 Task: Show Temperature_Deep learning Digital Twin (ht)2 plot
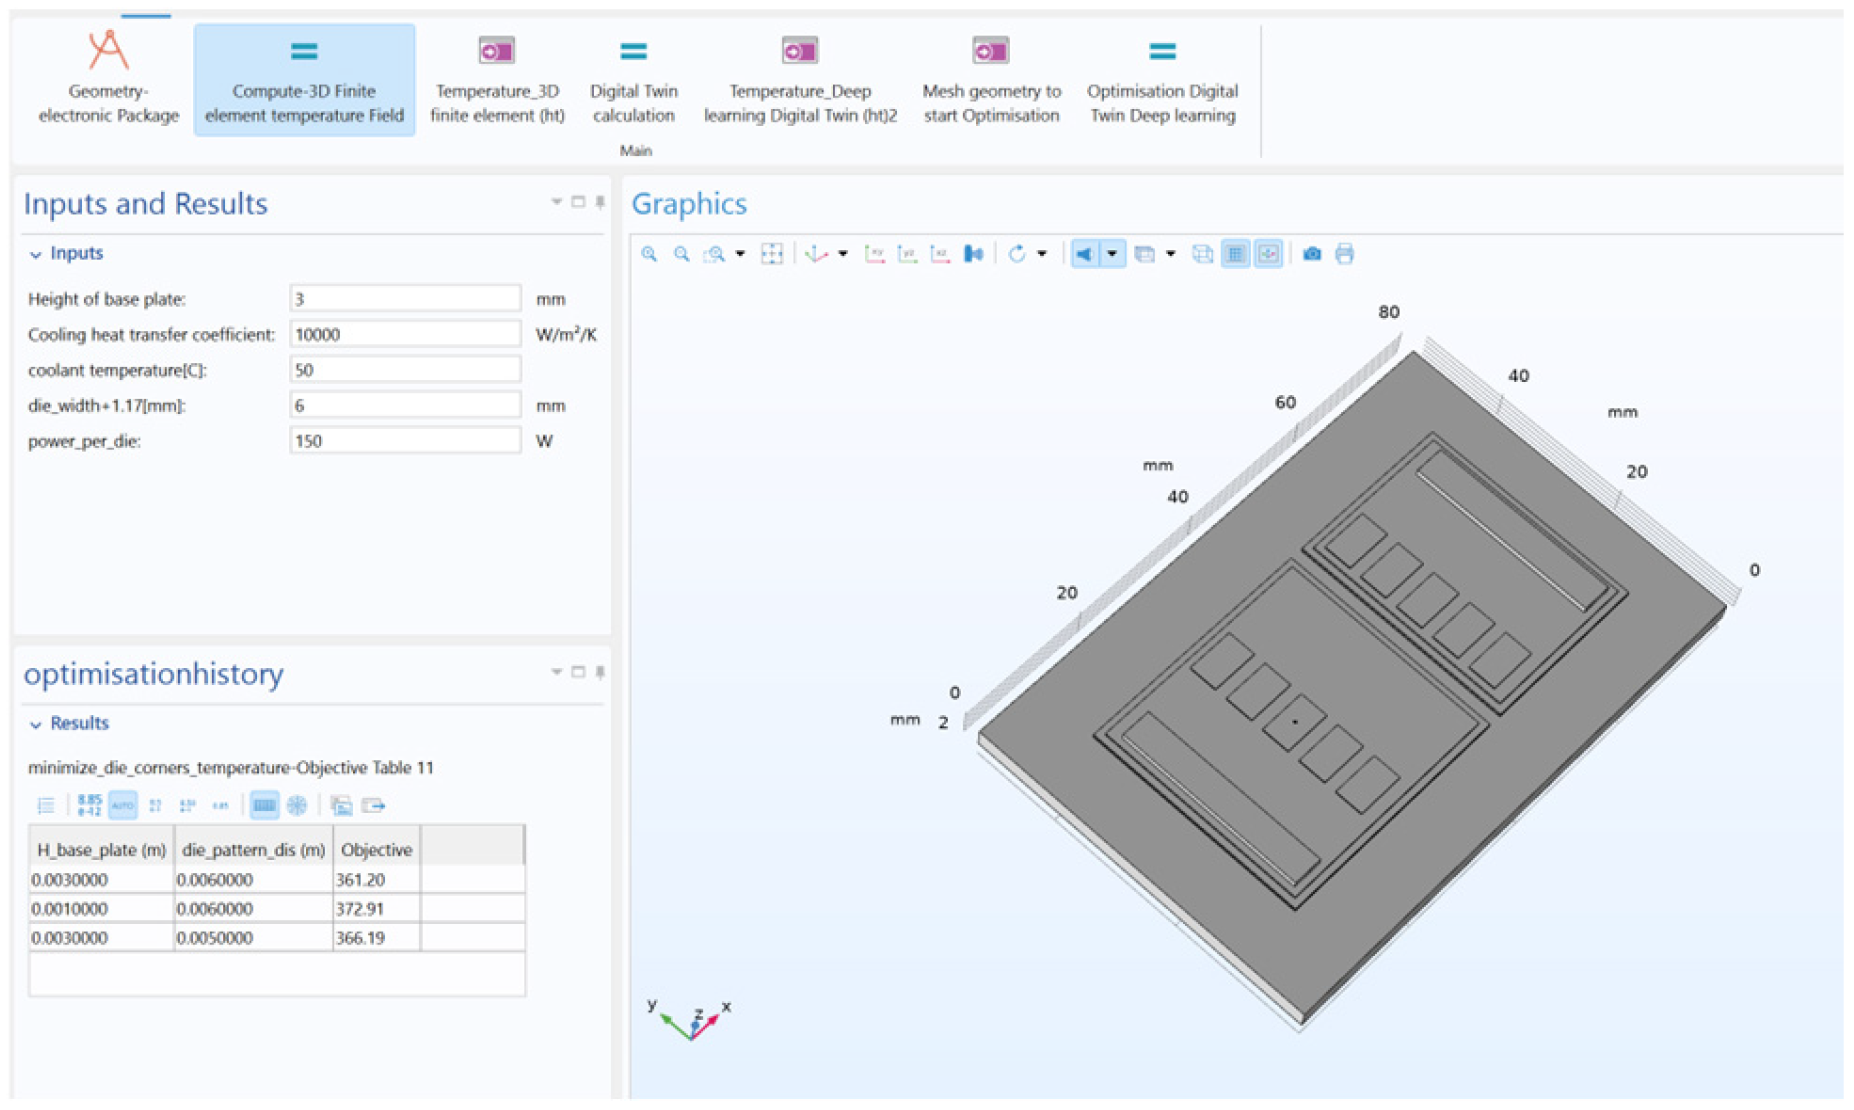point(800,78)
